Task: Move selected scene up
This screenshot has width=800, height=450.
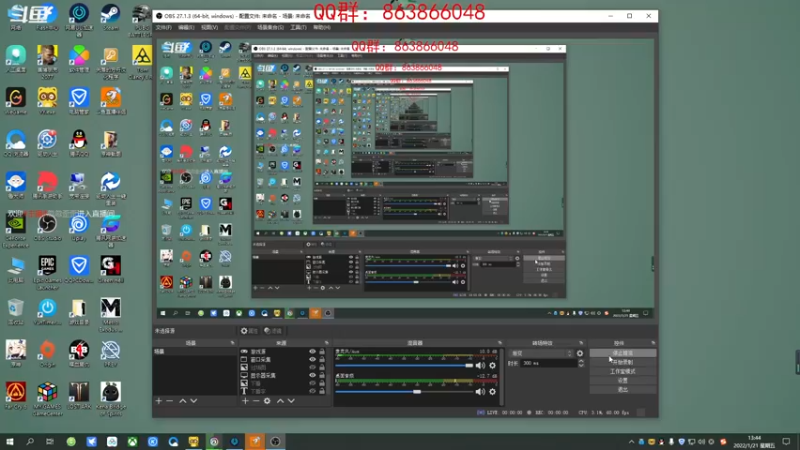Action: coord(183,401)
